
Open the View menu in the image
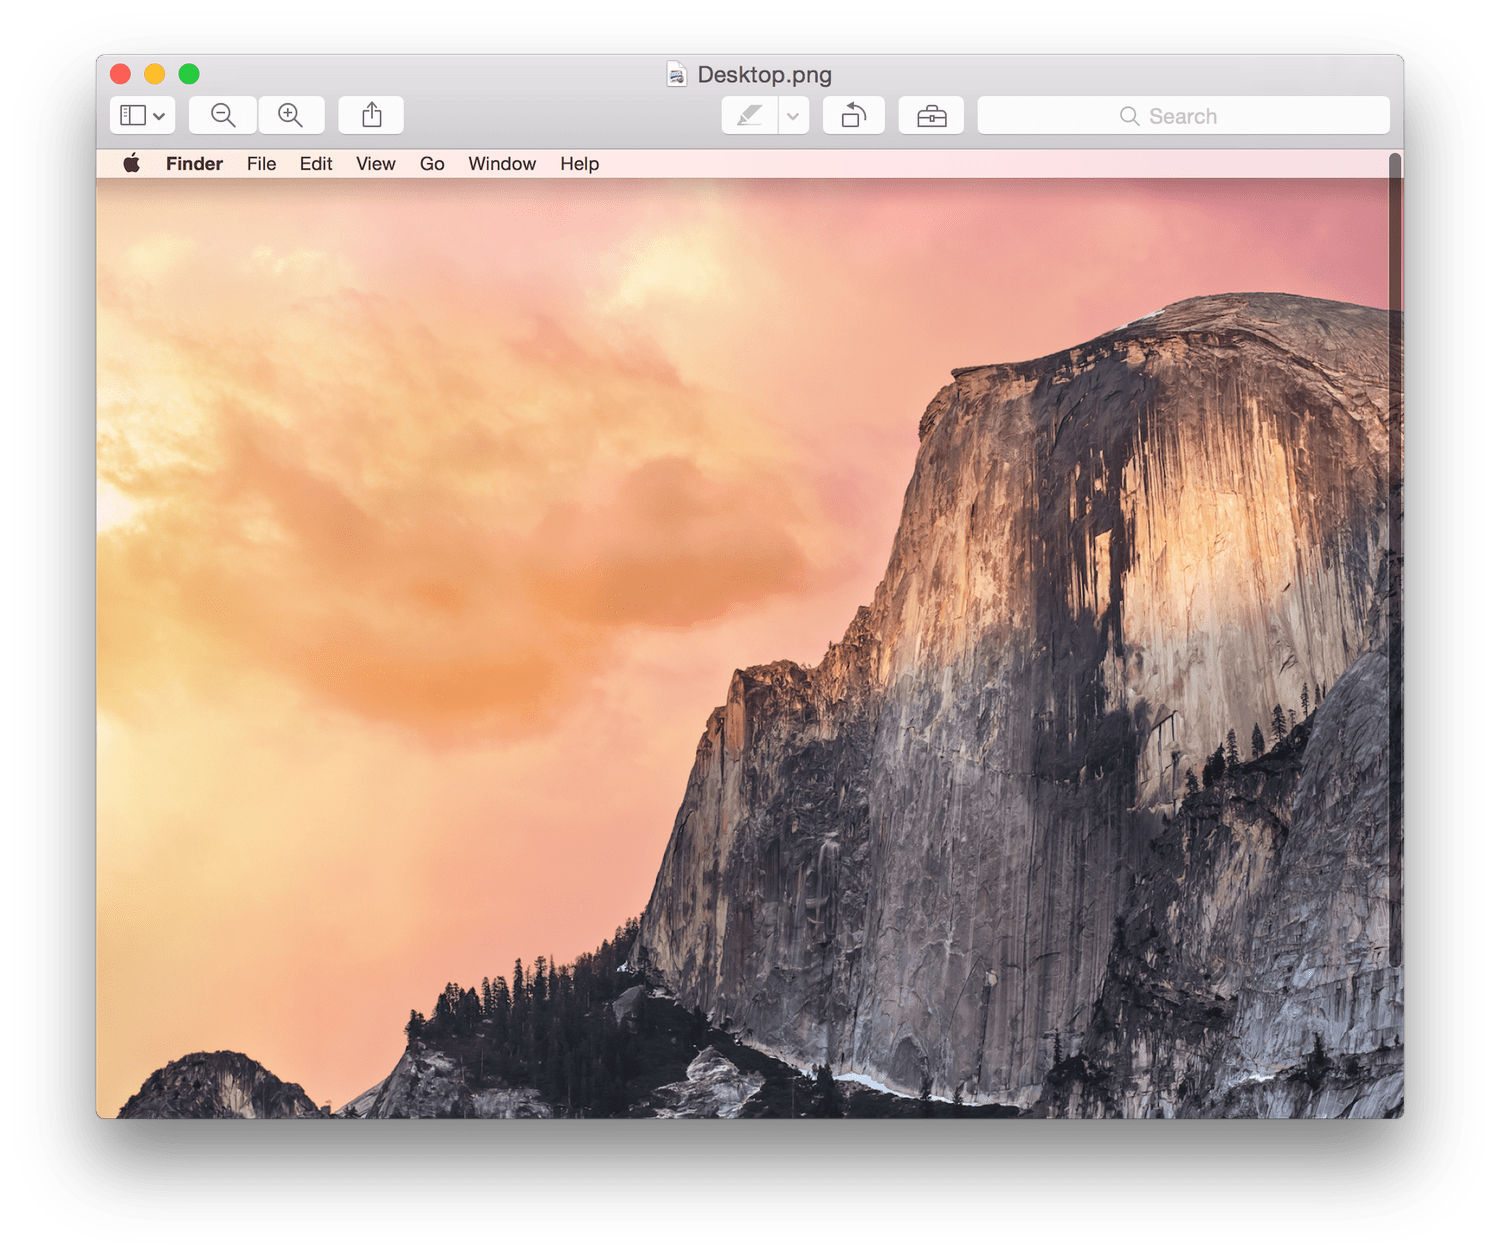pyautogui.click(x=376, y=164)
